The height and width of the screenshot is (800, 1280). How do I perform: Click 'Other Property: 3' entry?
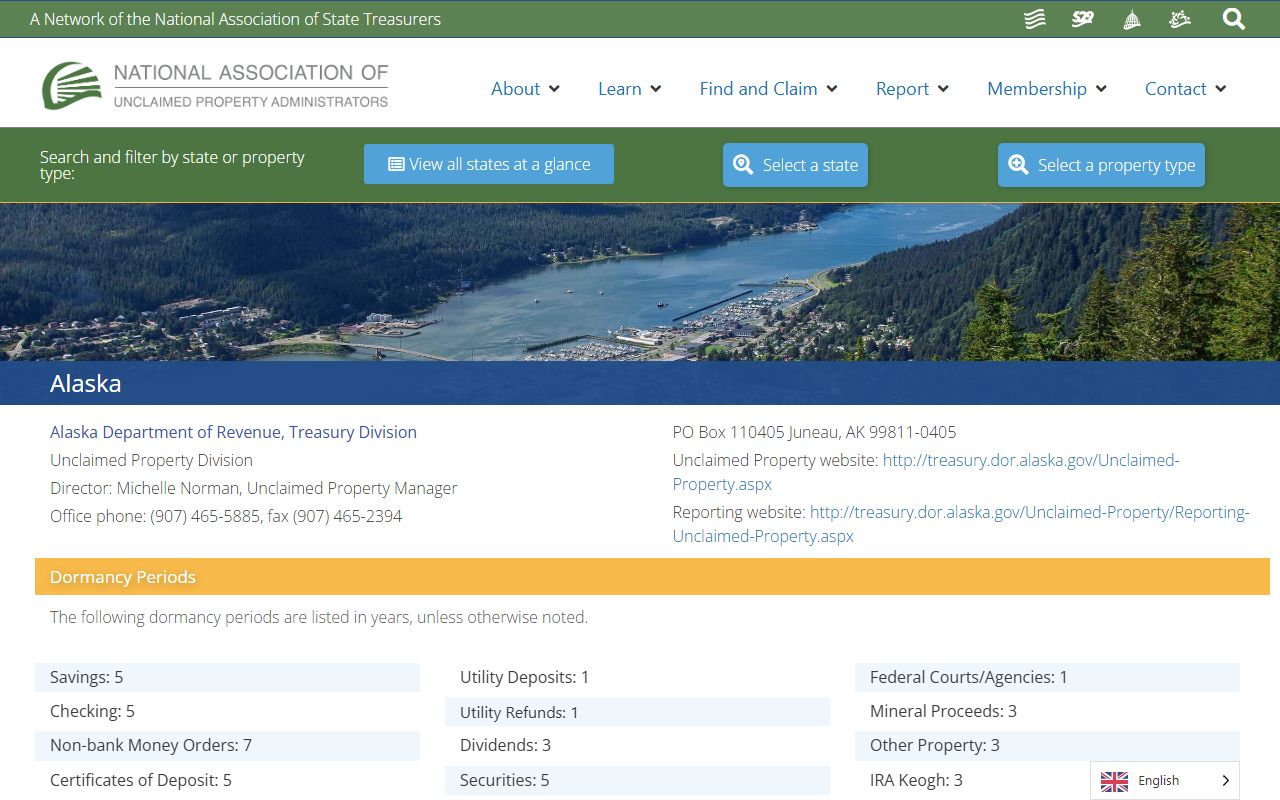[x=1047, y=745]
